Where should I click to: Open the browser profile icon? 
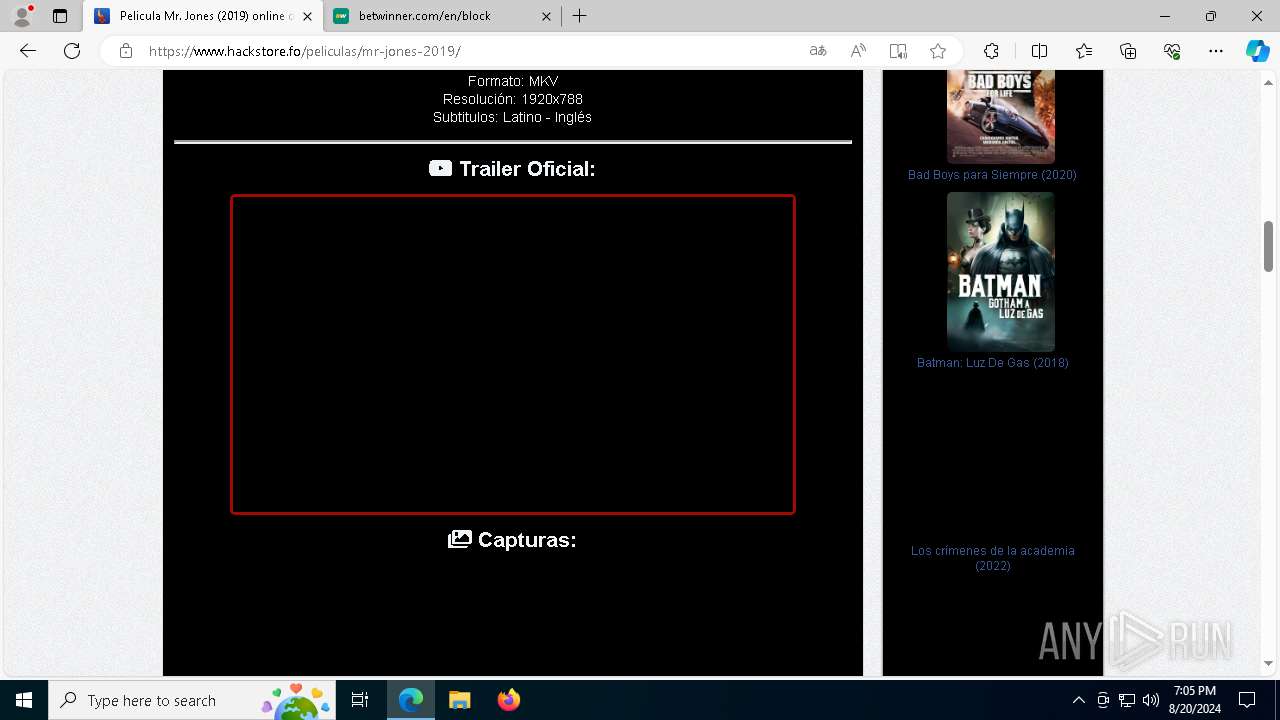tap(22, 16)
